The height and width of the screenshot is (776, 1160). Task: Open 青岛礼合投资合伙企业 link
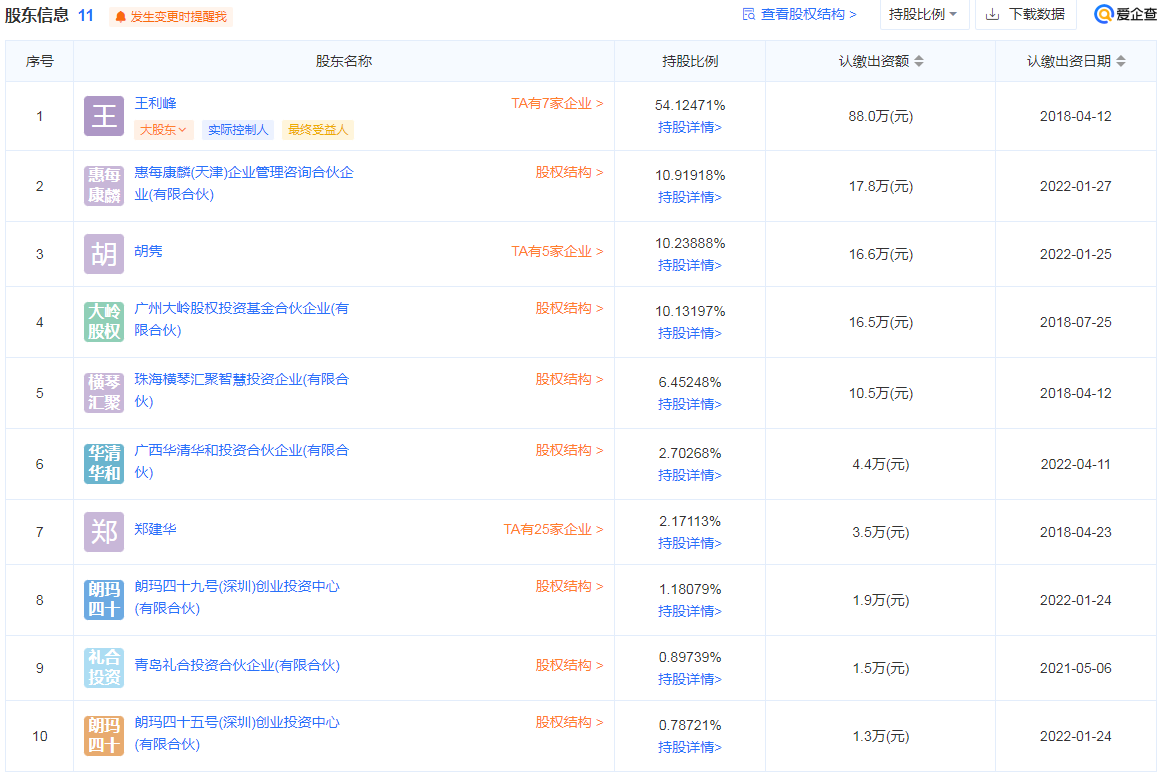point(237,665)
